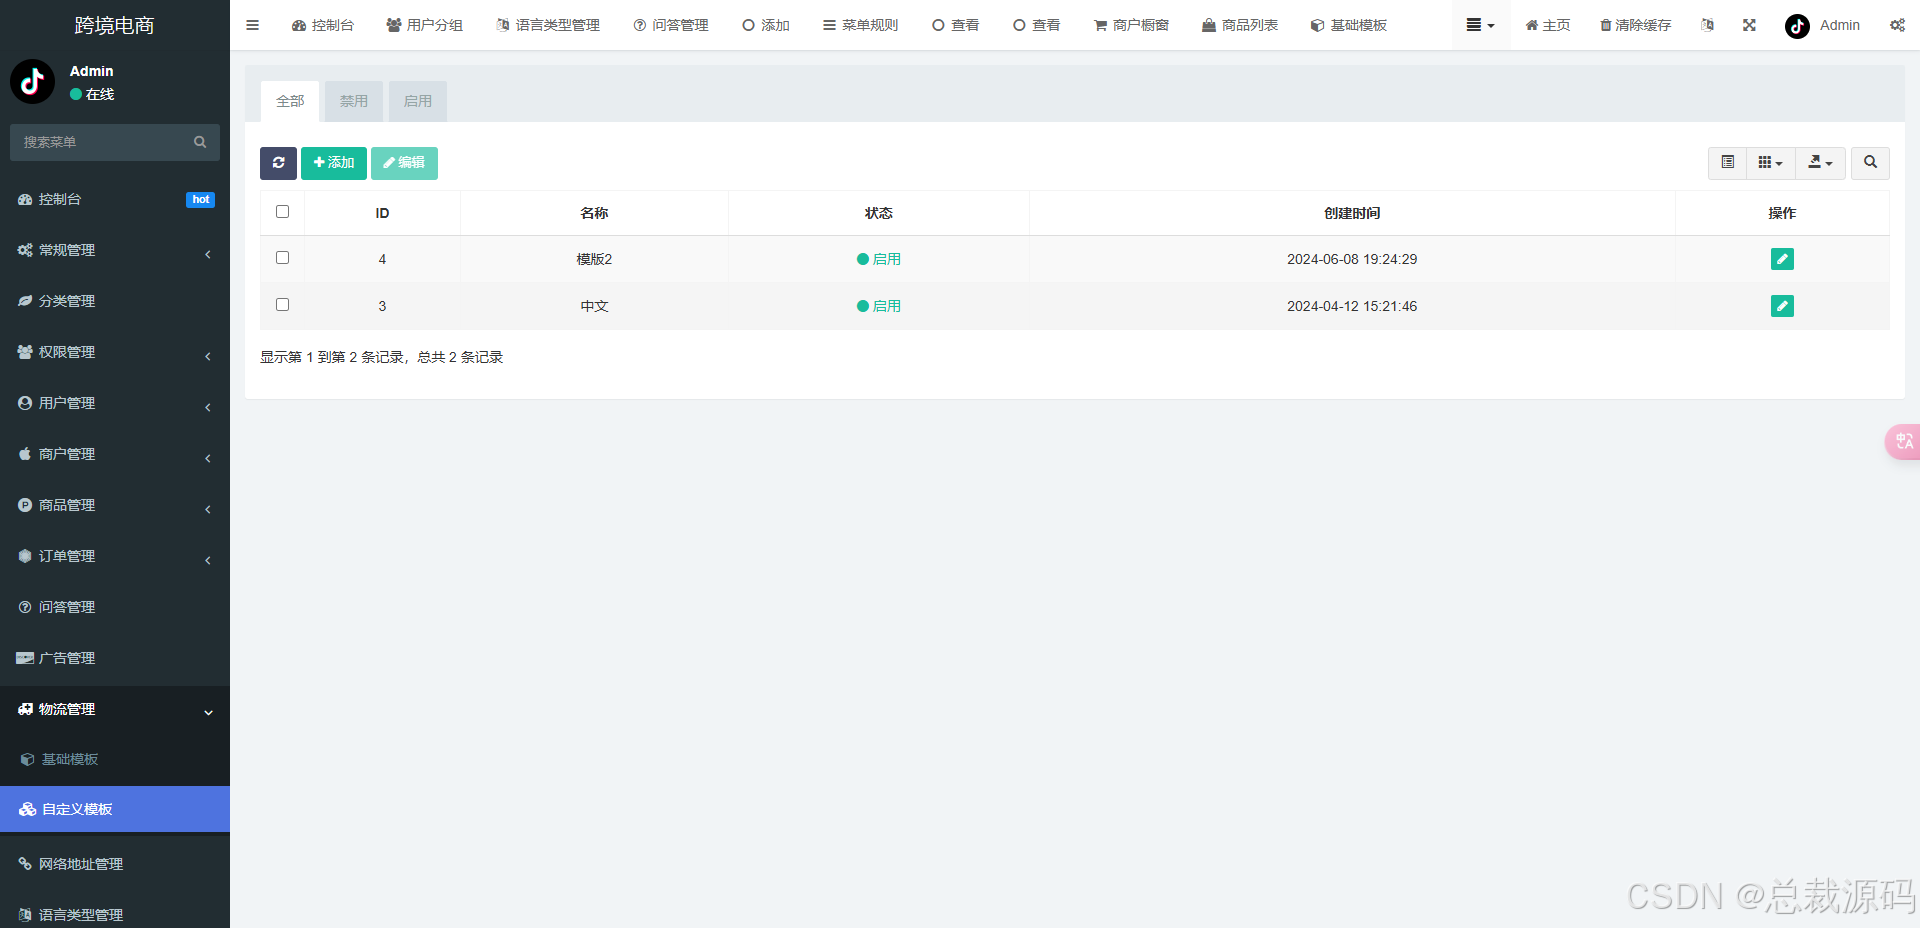Click the edit pencil icon for 模版2 row
This screenshot has width=1920, height=928.
[x=1782, y=259]
